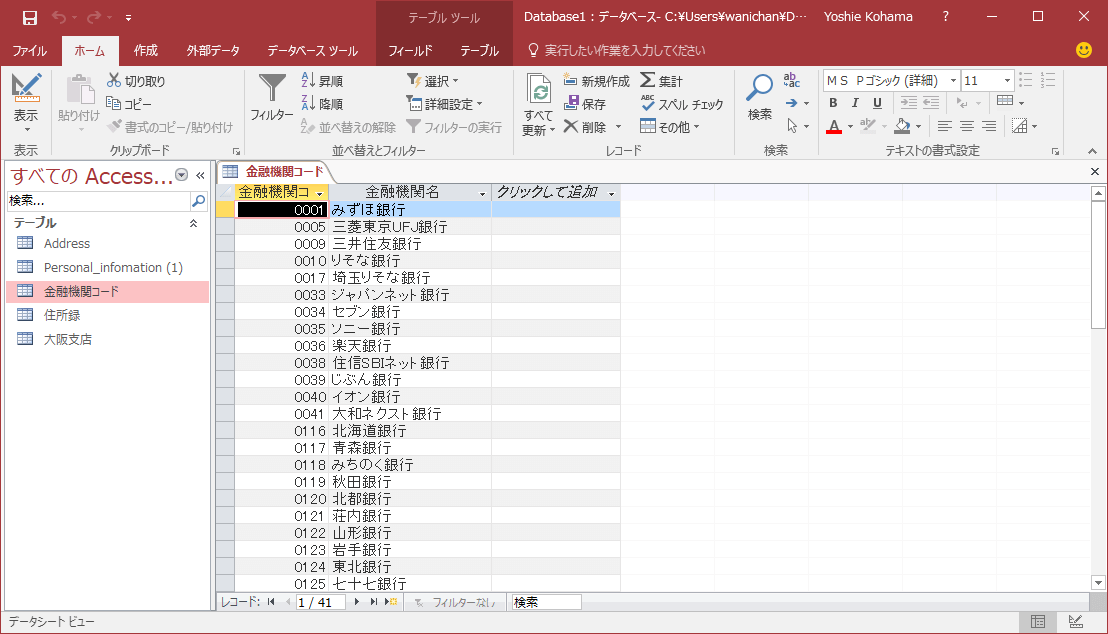Open the font name dropdown
The image size is (1108, 634).
tap(953, 81)
